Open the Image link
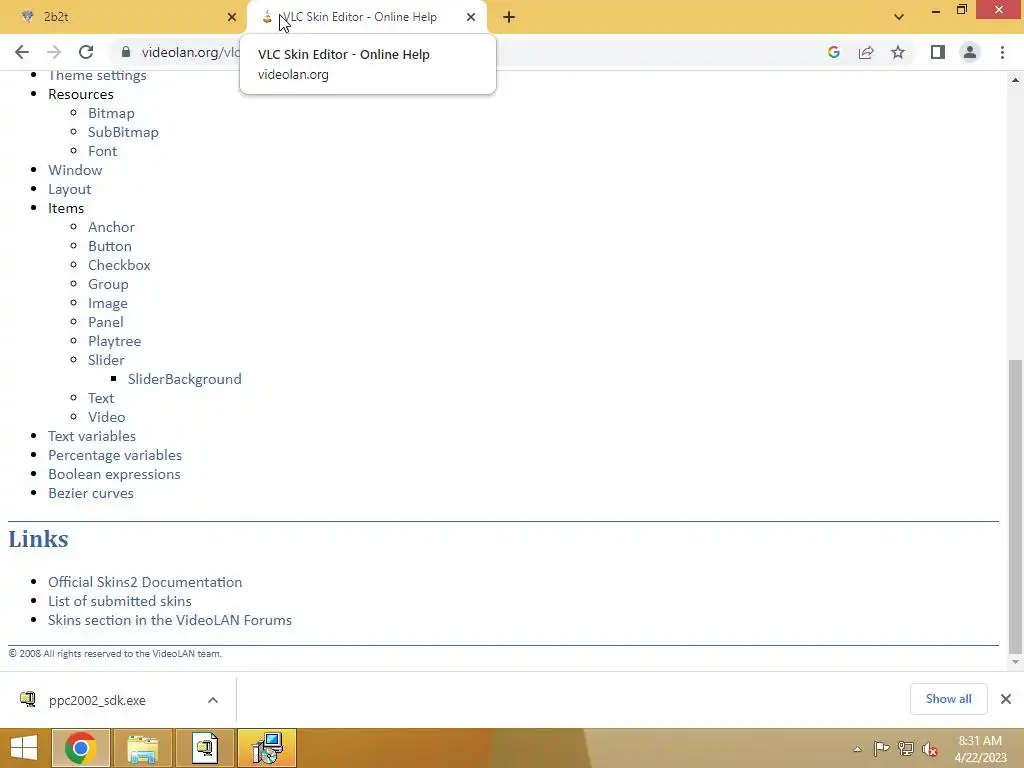Image resolution: width=1024 pixels, height=768 pixels. coord(108,304)
